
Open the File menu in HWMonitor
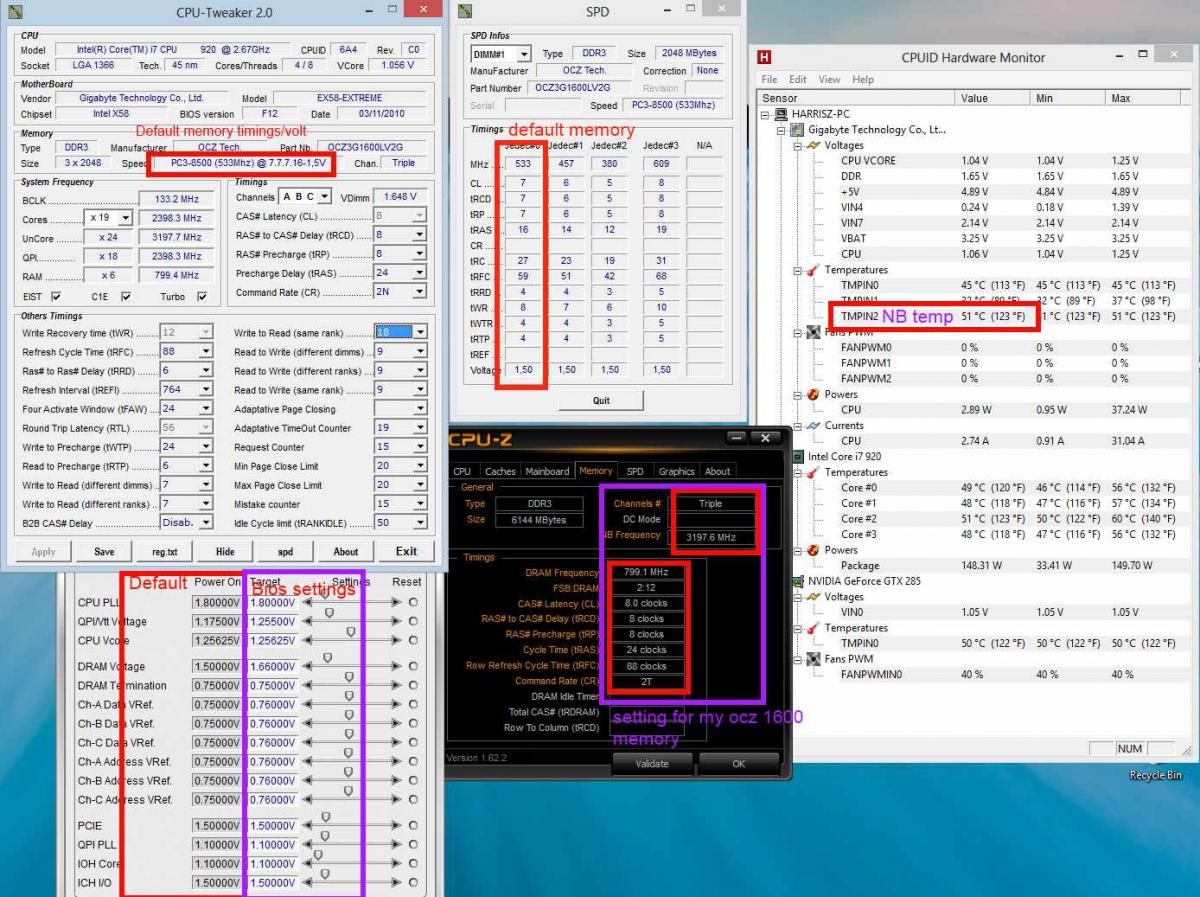click(769, 79)
